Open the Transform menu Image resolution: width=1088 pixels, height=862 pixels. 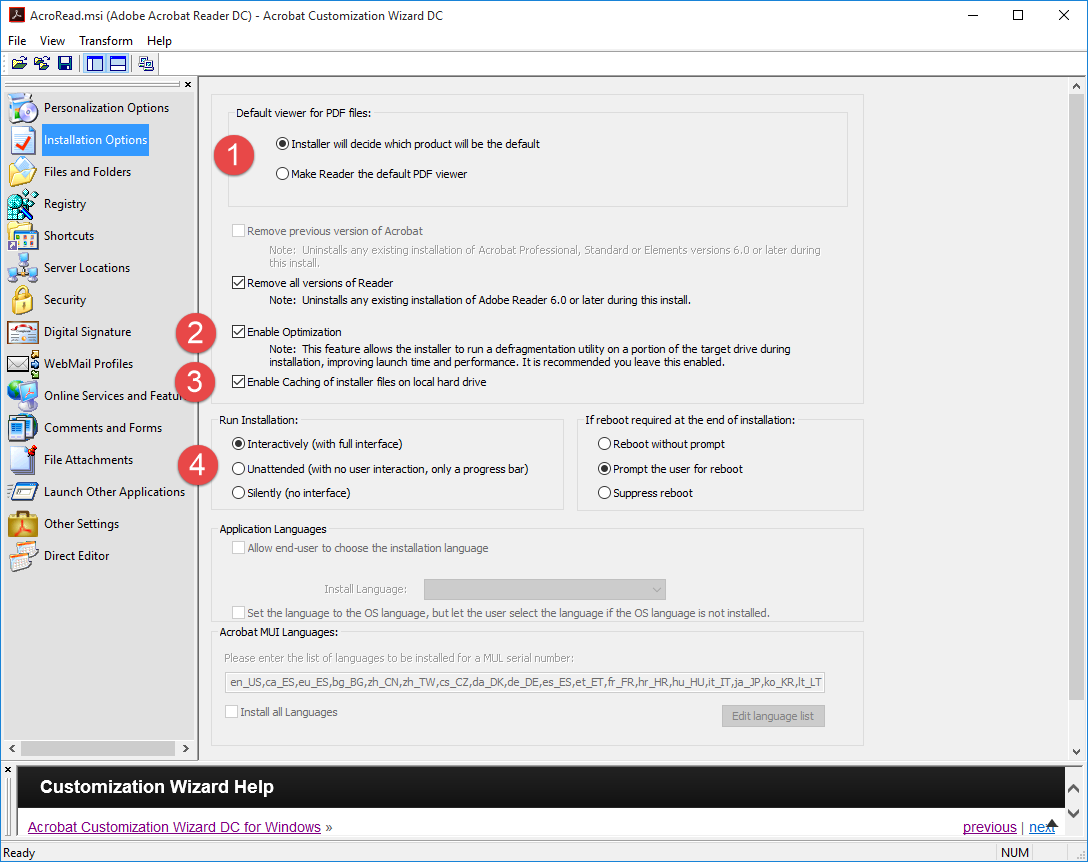pos(105,41)
